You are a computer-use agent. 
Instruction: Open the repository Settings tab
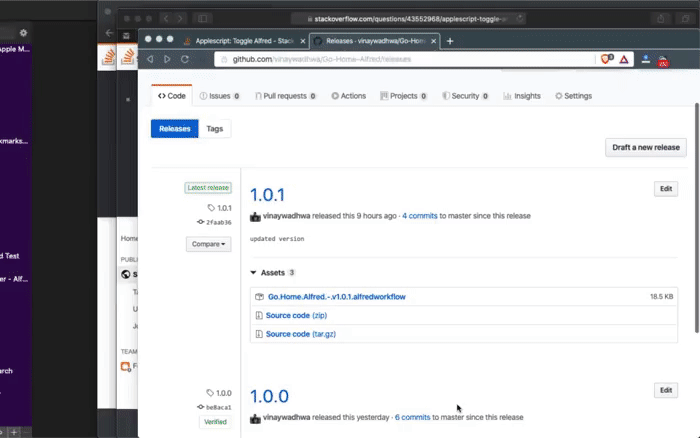pos(572,96)
